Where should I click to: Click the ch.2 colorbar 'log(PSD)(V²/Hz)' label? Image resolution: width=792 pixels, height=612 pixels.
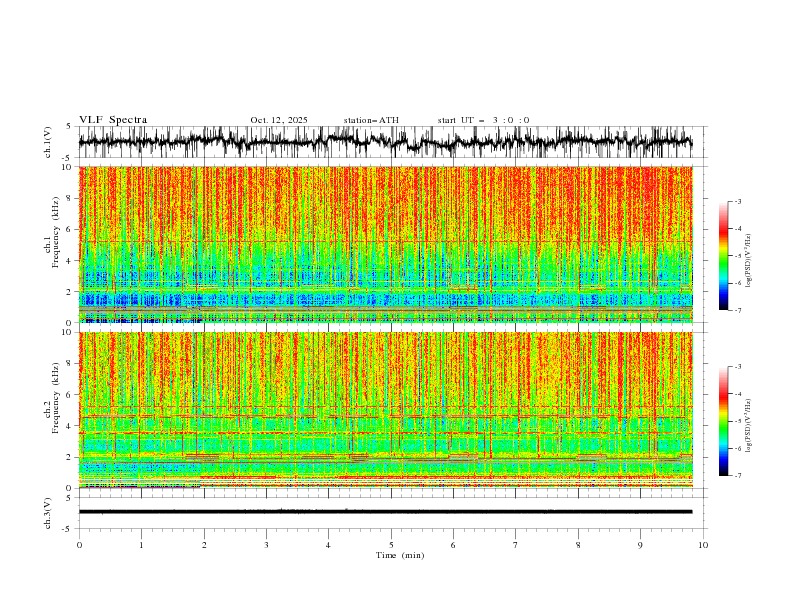[x=748, y=426]
